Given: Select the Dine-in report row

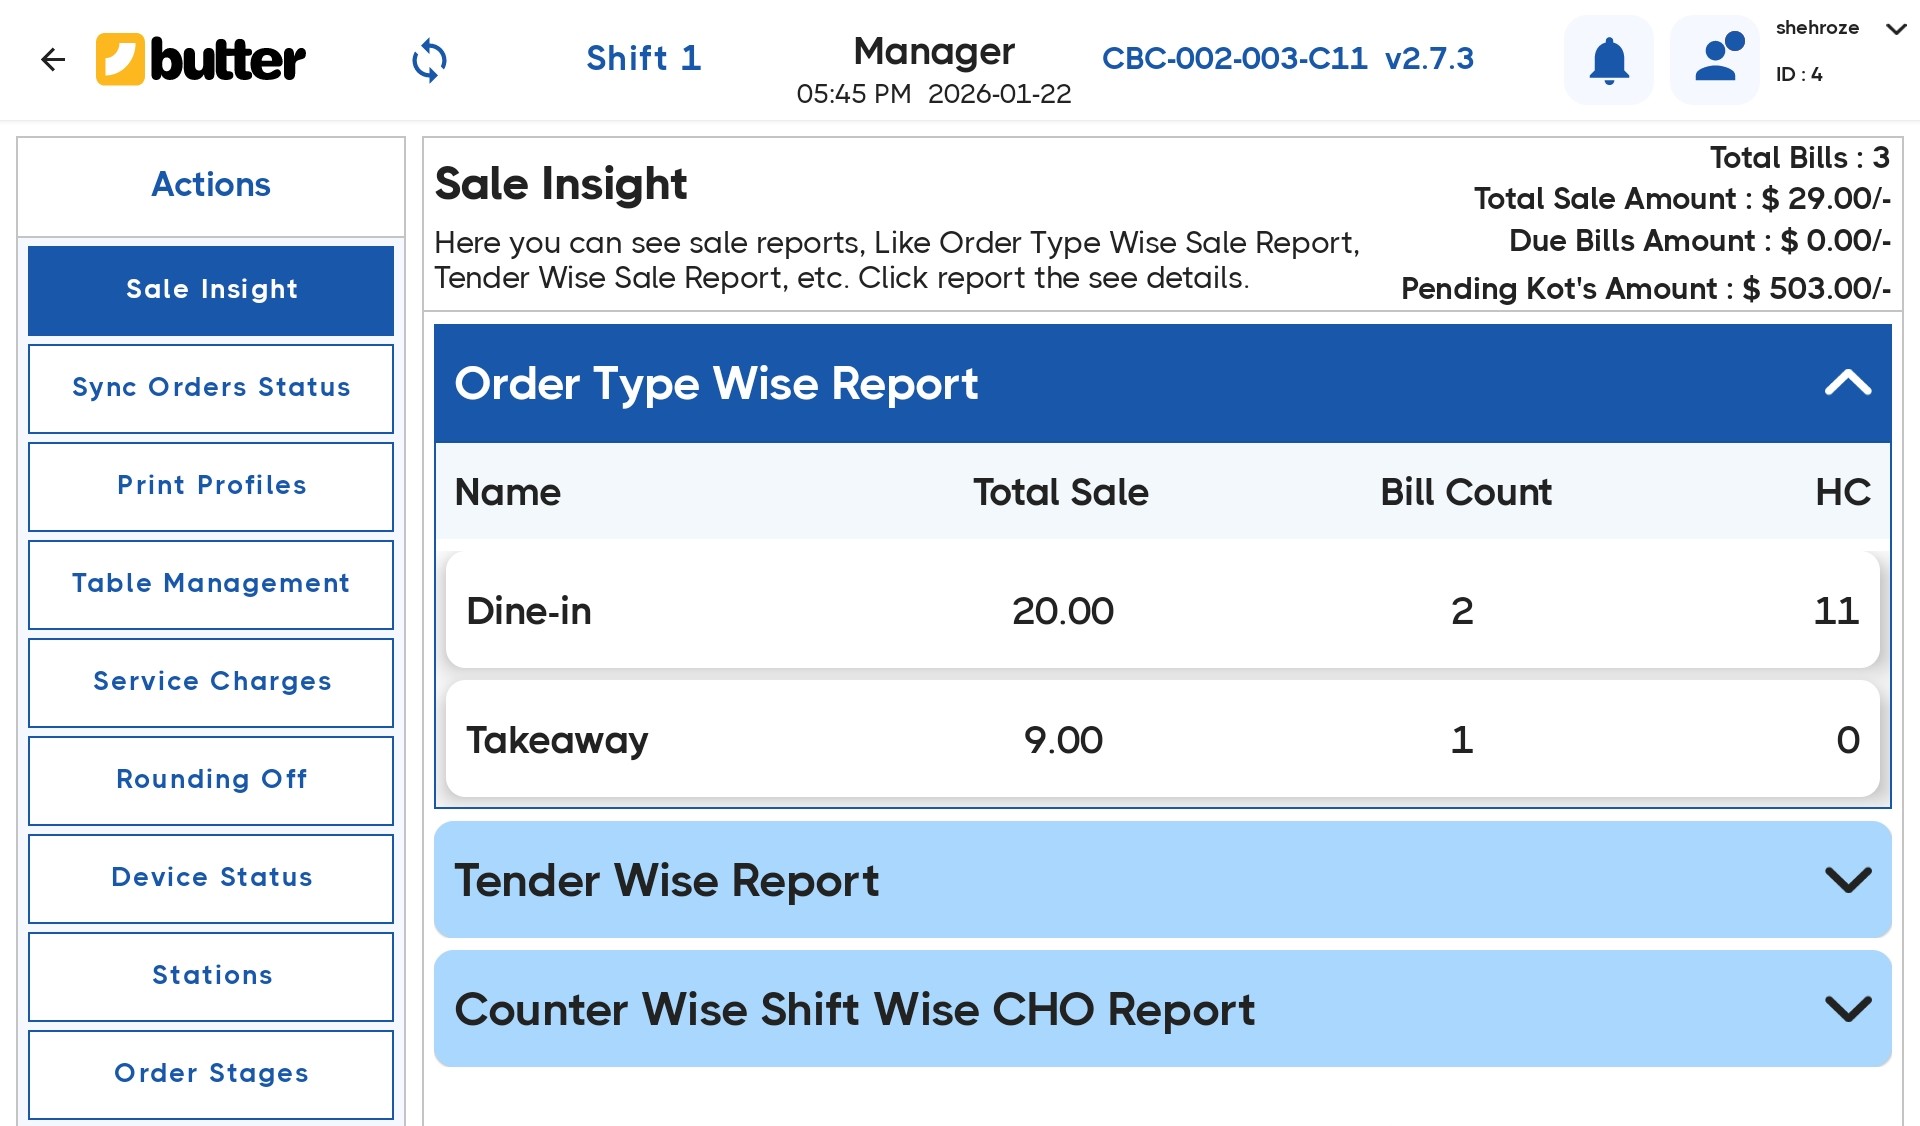Looking at the screenshot, I should point(1160,611).
